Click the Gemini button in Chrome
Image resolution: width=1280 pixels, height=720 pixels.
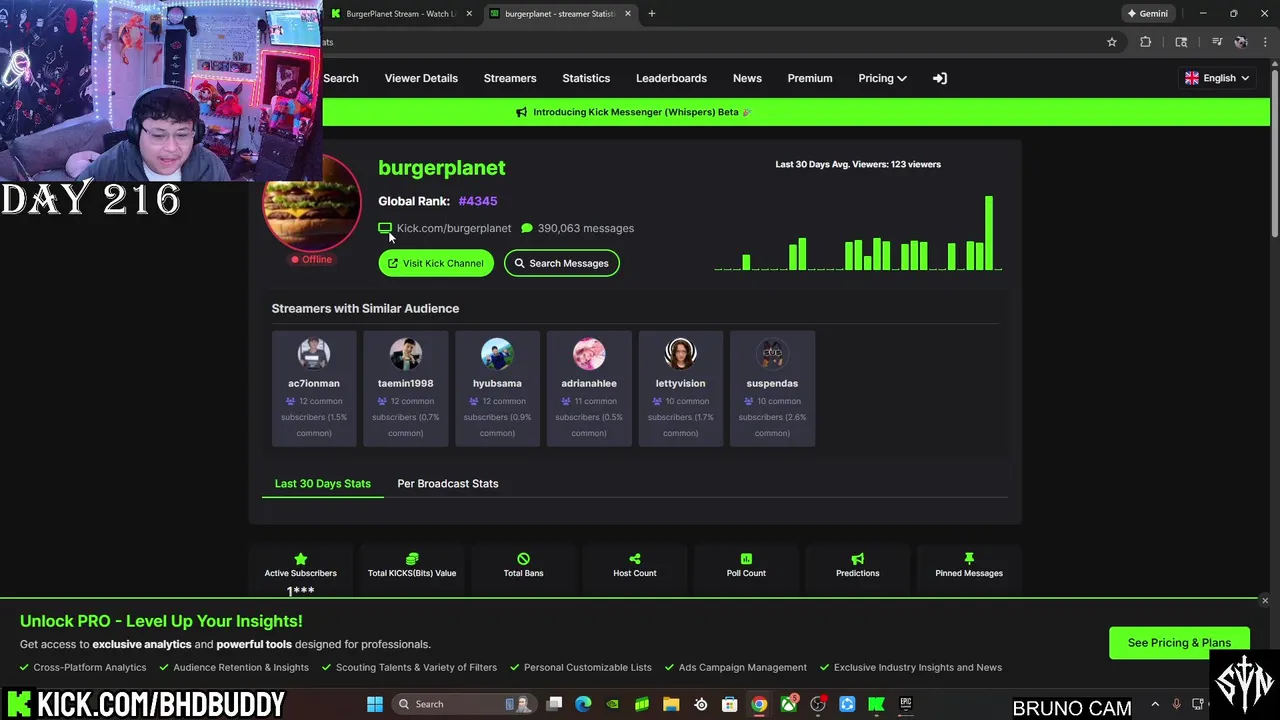[x=1147, y=14]
